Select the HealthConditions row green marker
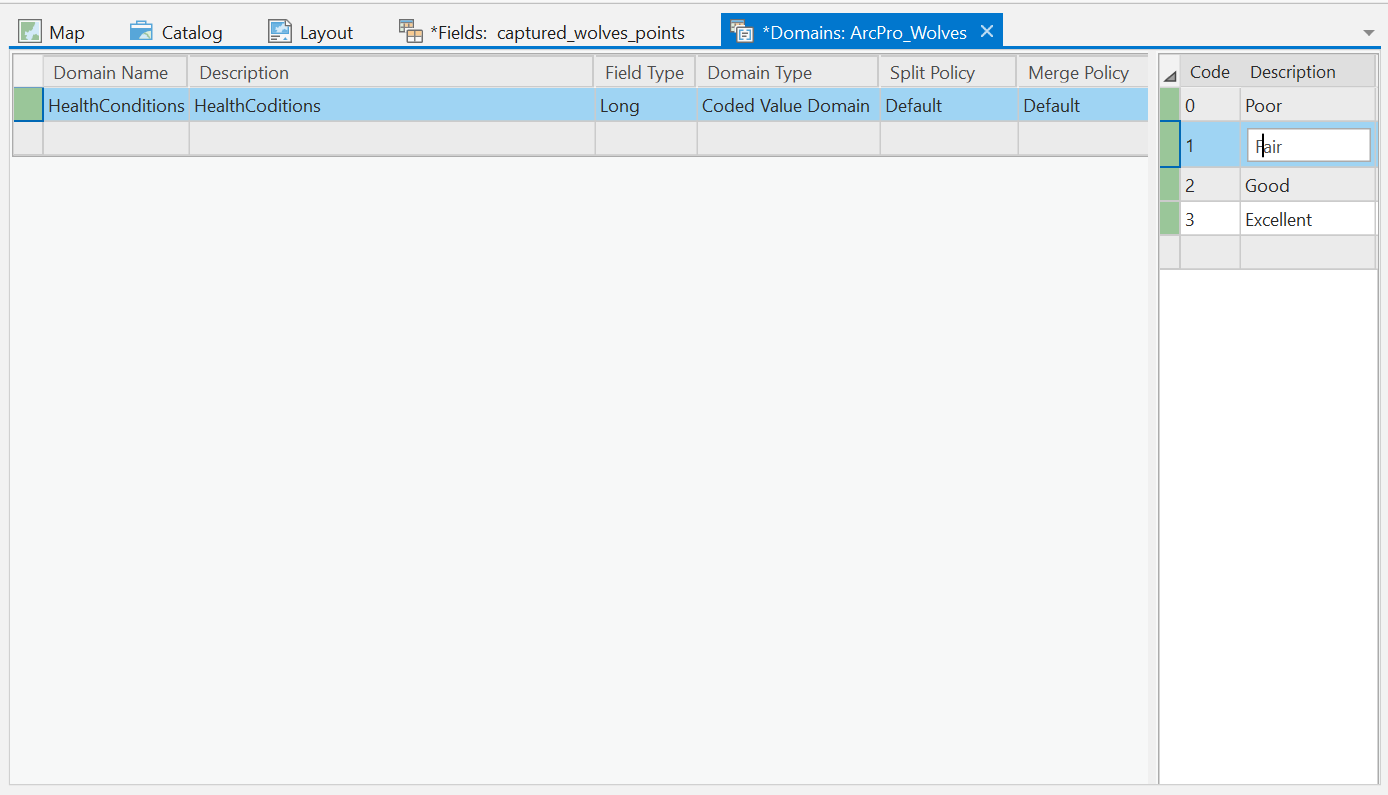Screen dimensions: 1388x795 [28, 105]
